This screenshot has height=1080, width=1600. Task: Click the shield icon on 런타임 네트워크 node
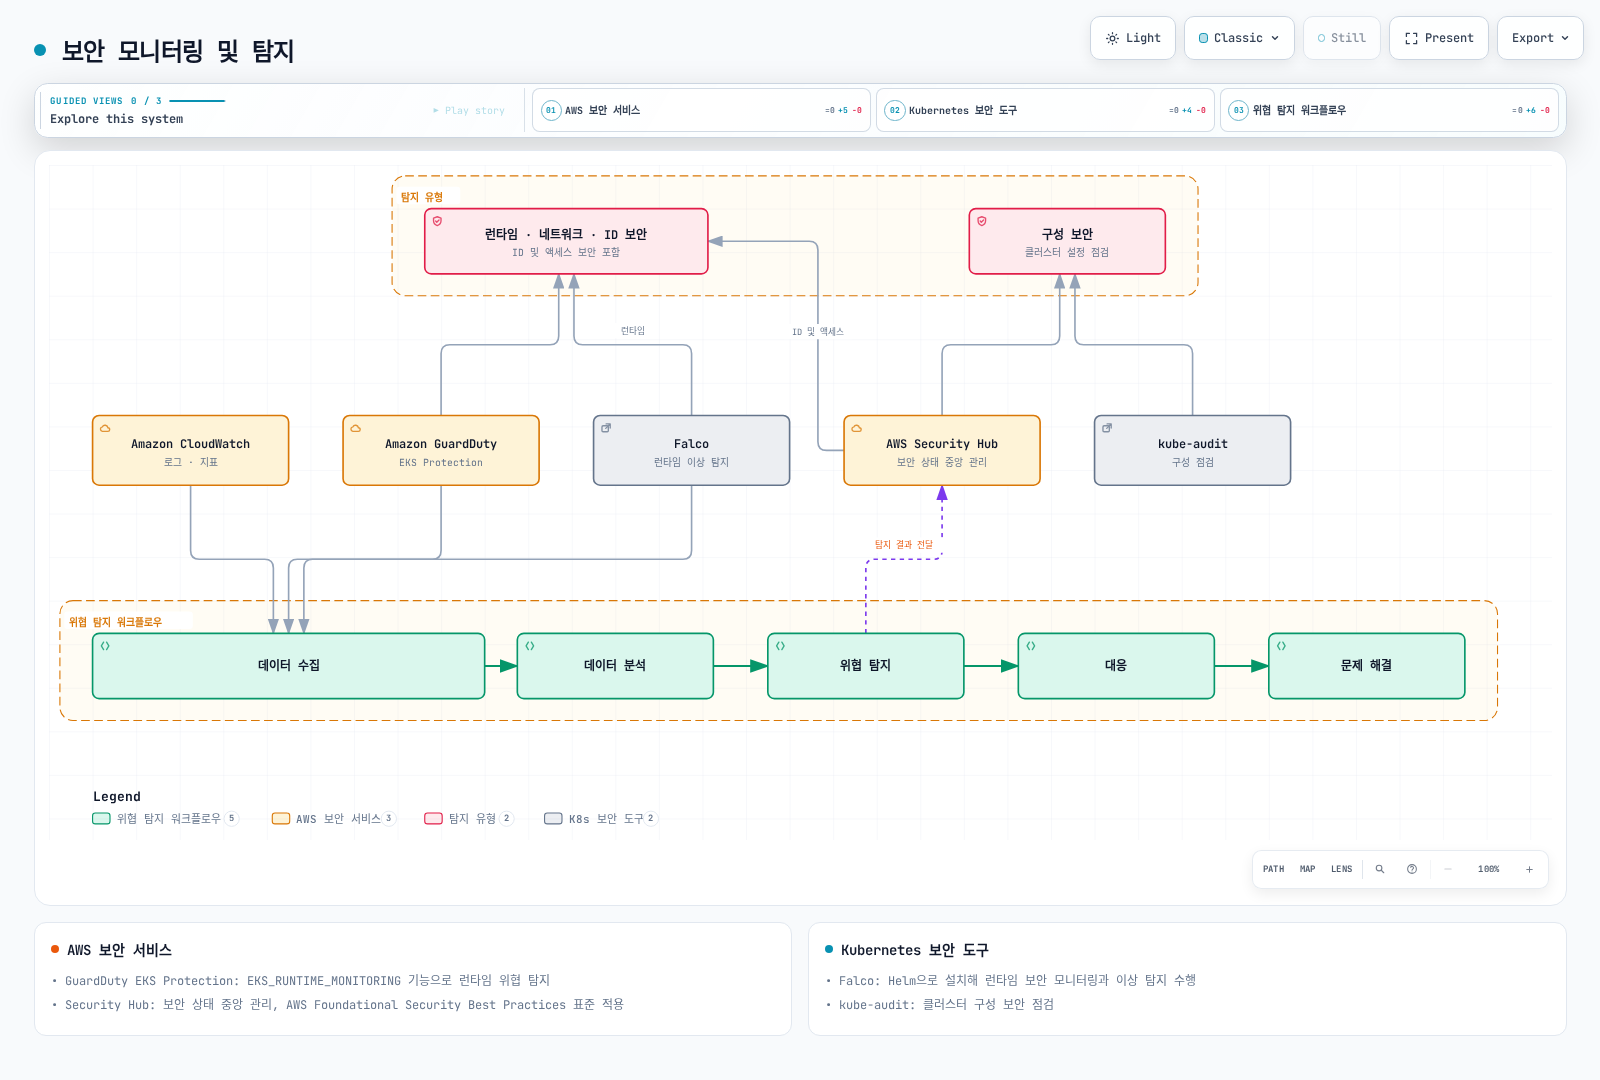[437, 221]
